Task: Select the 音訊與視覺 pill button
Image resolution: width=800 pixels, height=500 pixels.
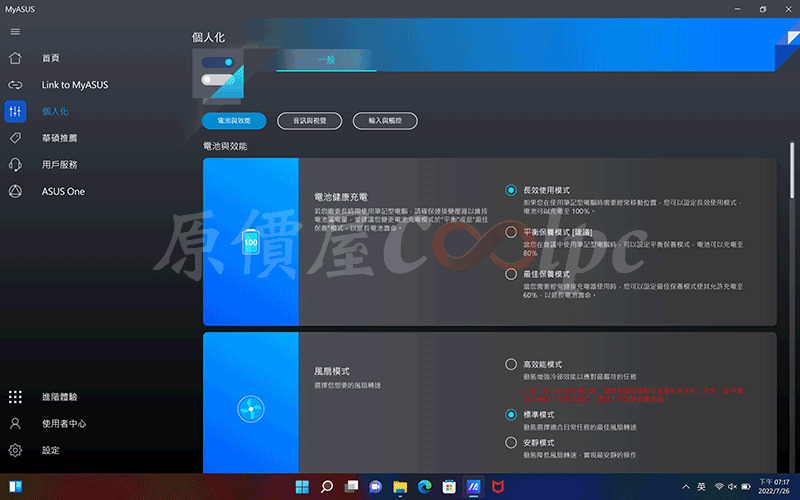Action: 310,121
